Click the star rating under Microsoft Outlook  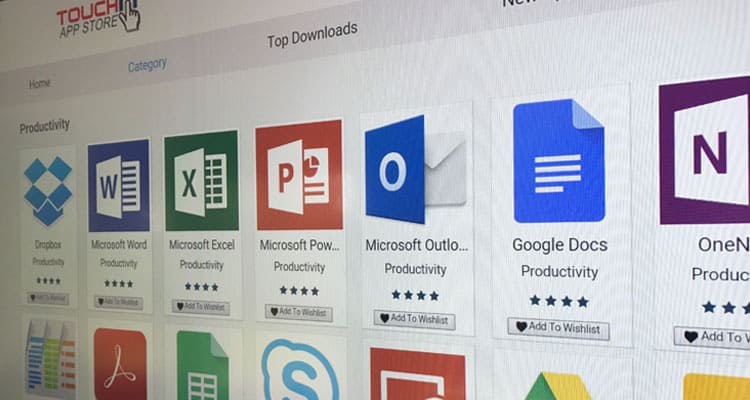(415, 295)
